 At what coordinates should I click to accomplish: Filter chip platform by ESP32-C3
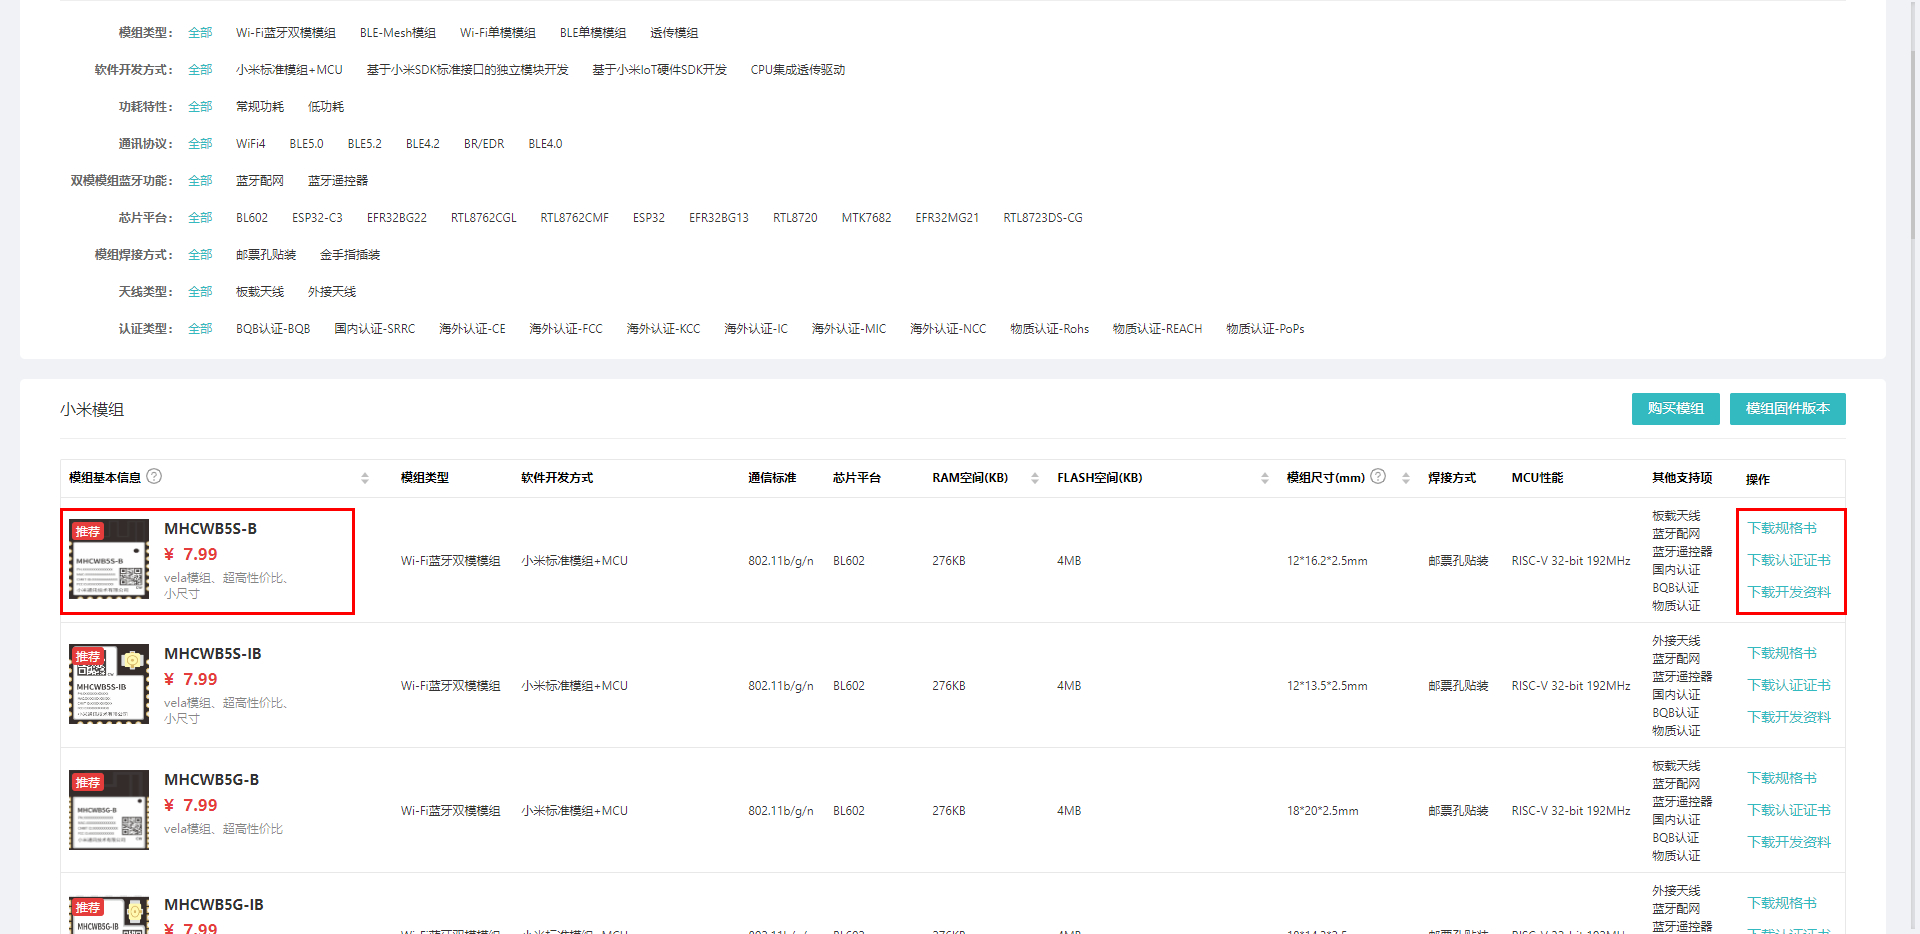click(317, 218)
